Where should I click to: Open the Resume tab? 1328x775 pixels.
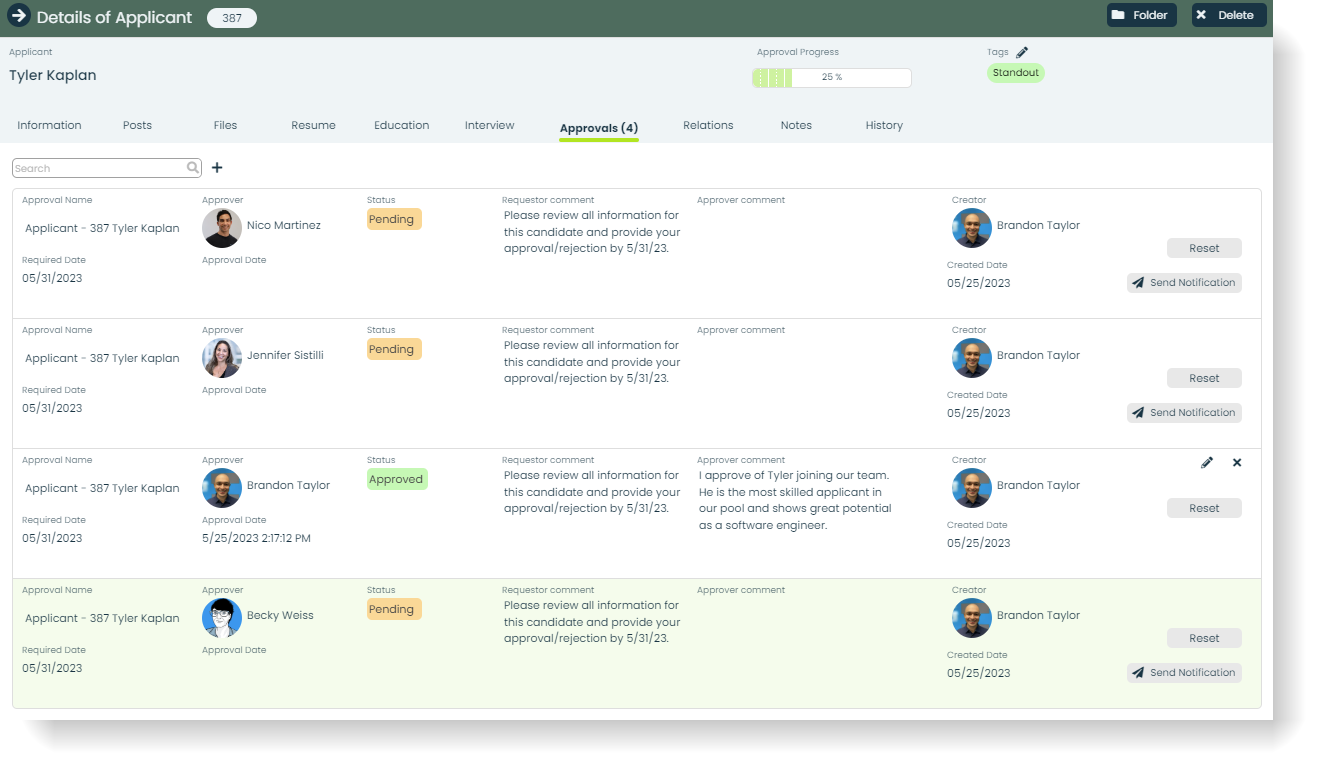point(313,125)
